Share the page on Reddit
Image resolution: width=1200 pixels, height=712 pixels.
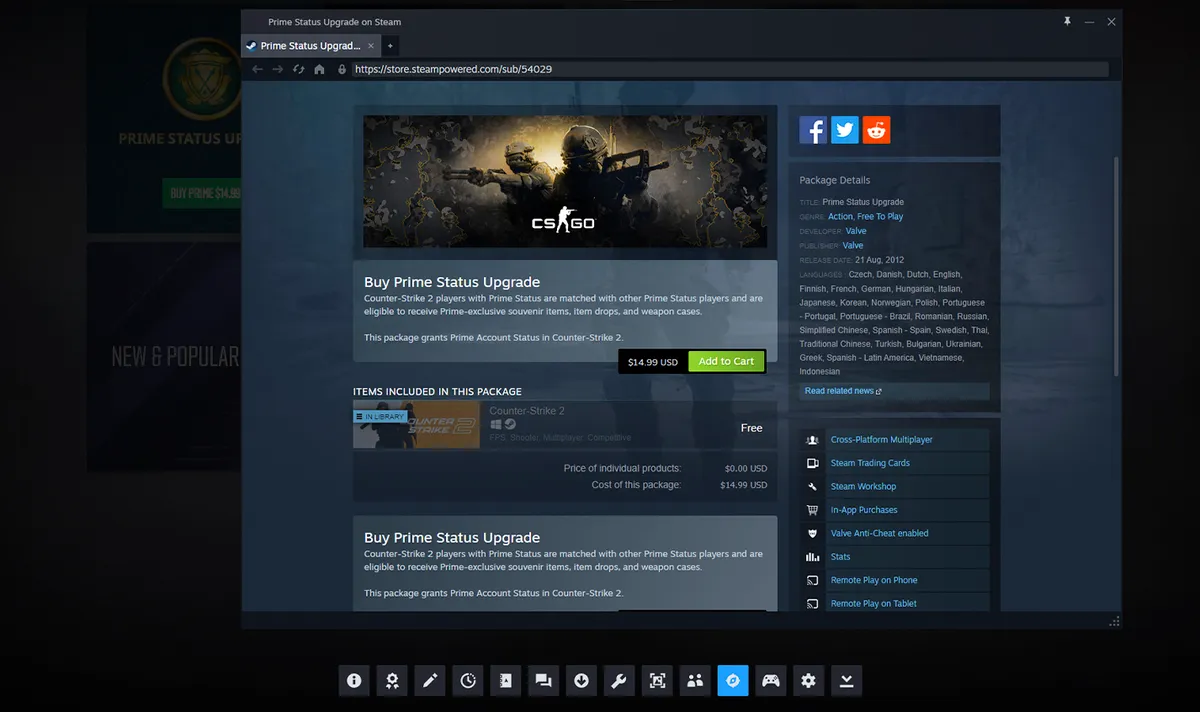pyautogui.click(x=877, y=130)
